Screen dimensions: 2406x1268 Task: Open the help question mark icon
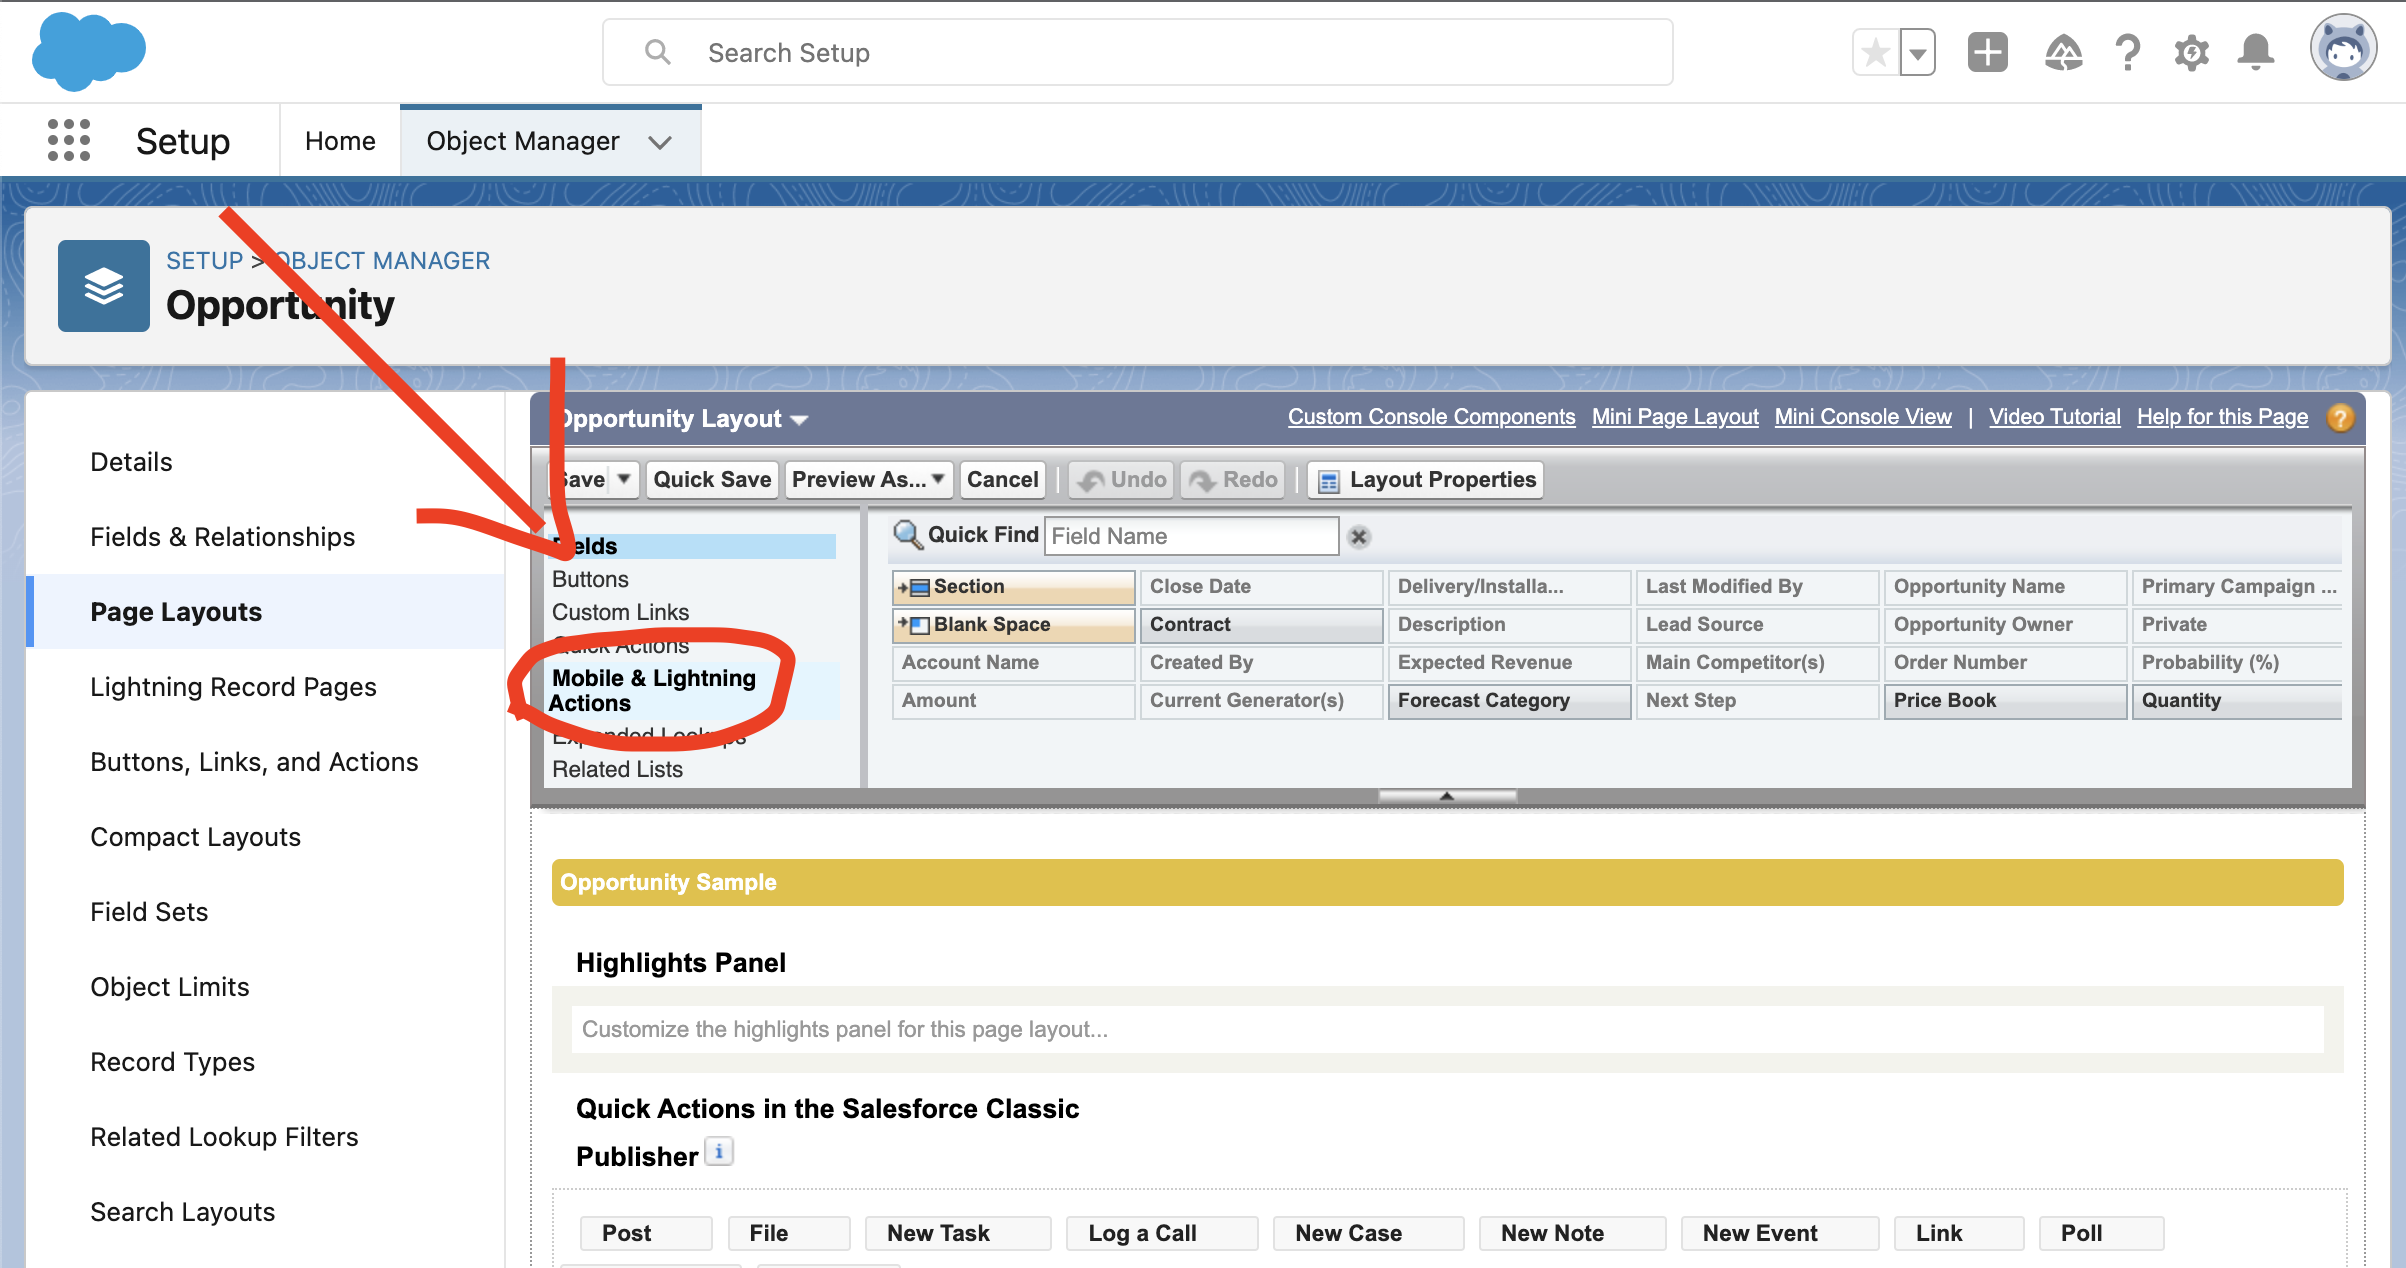tap(2128, 52)
